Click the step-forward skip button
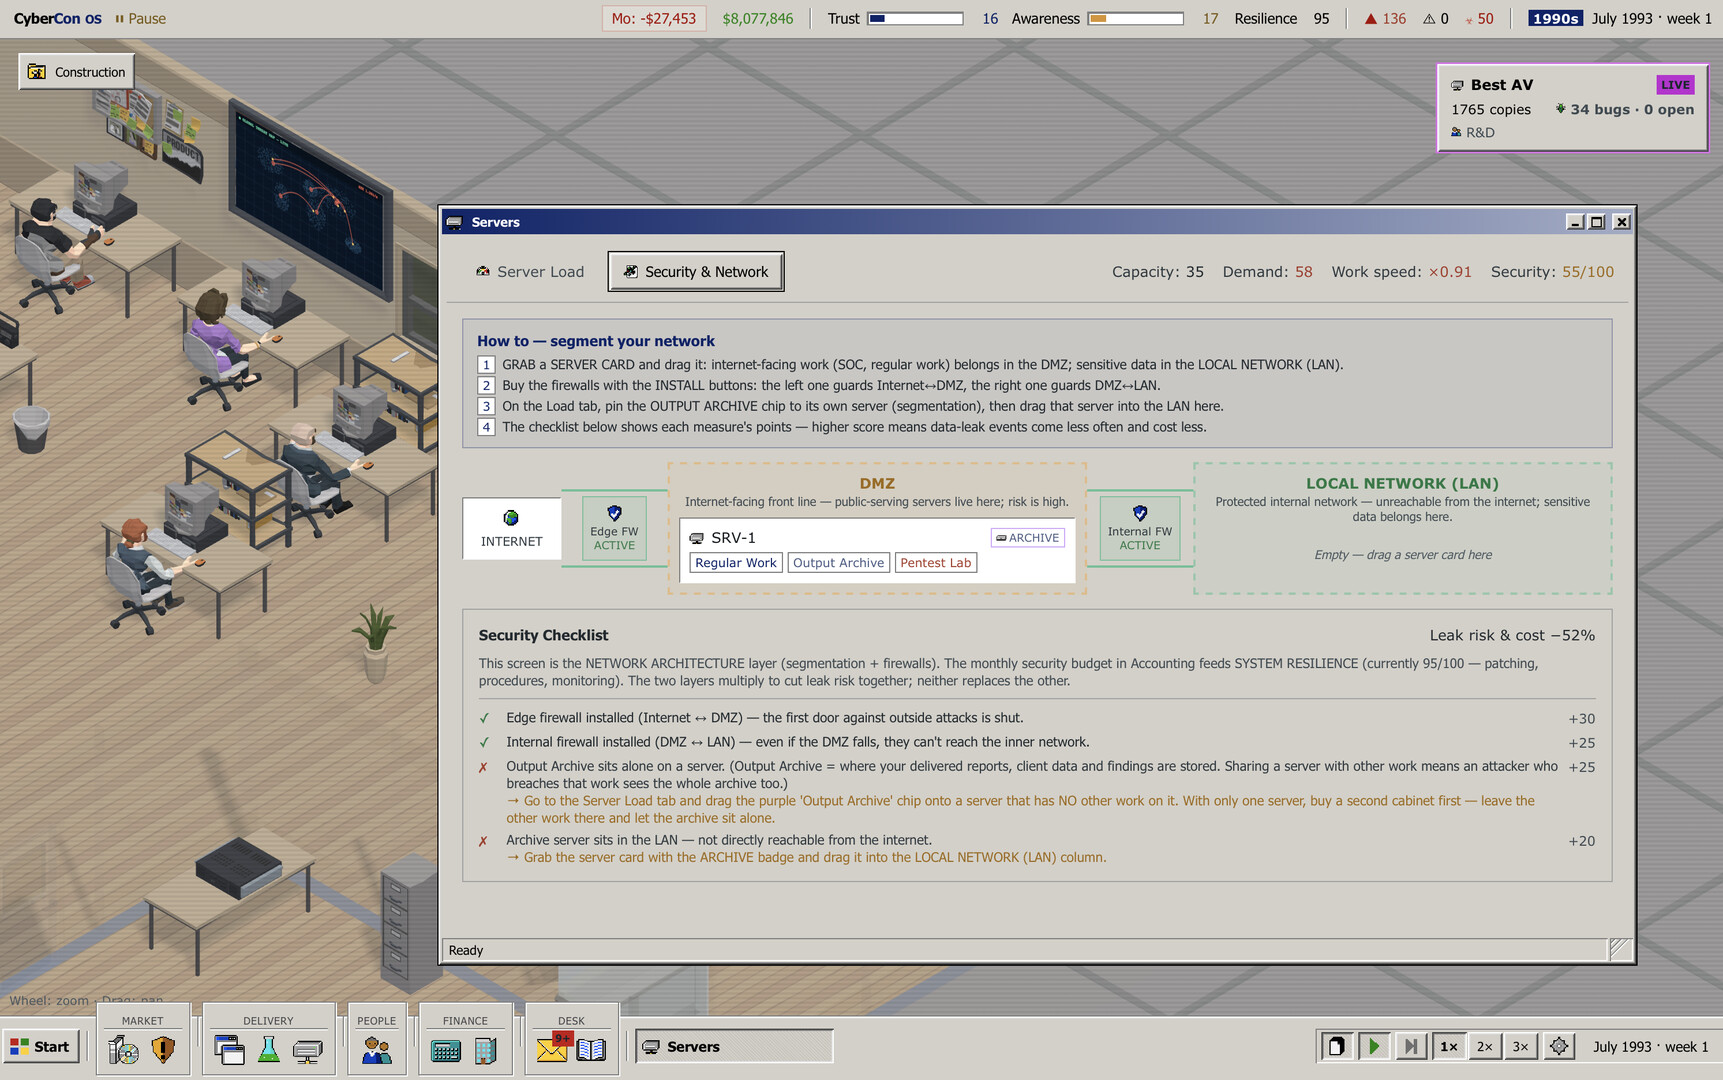The width and height of the screenshot is (1723, 1080). 1410,1046
